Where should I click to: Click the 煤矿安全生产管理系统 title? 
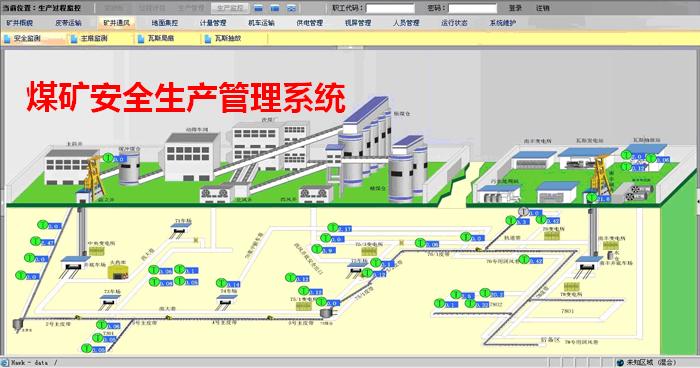[x=186, y=97]
